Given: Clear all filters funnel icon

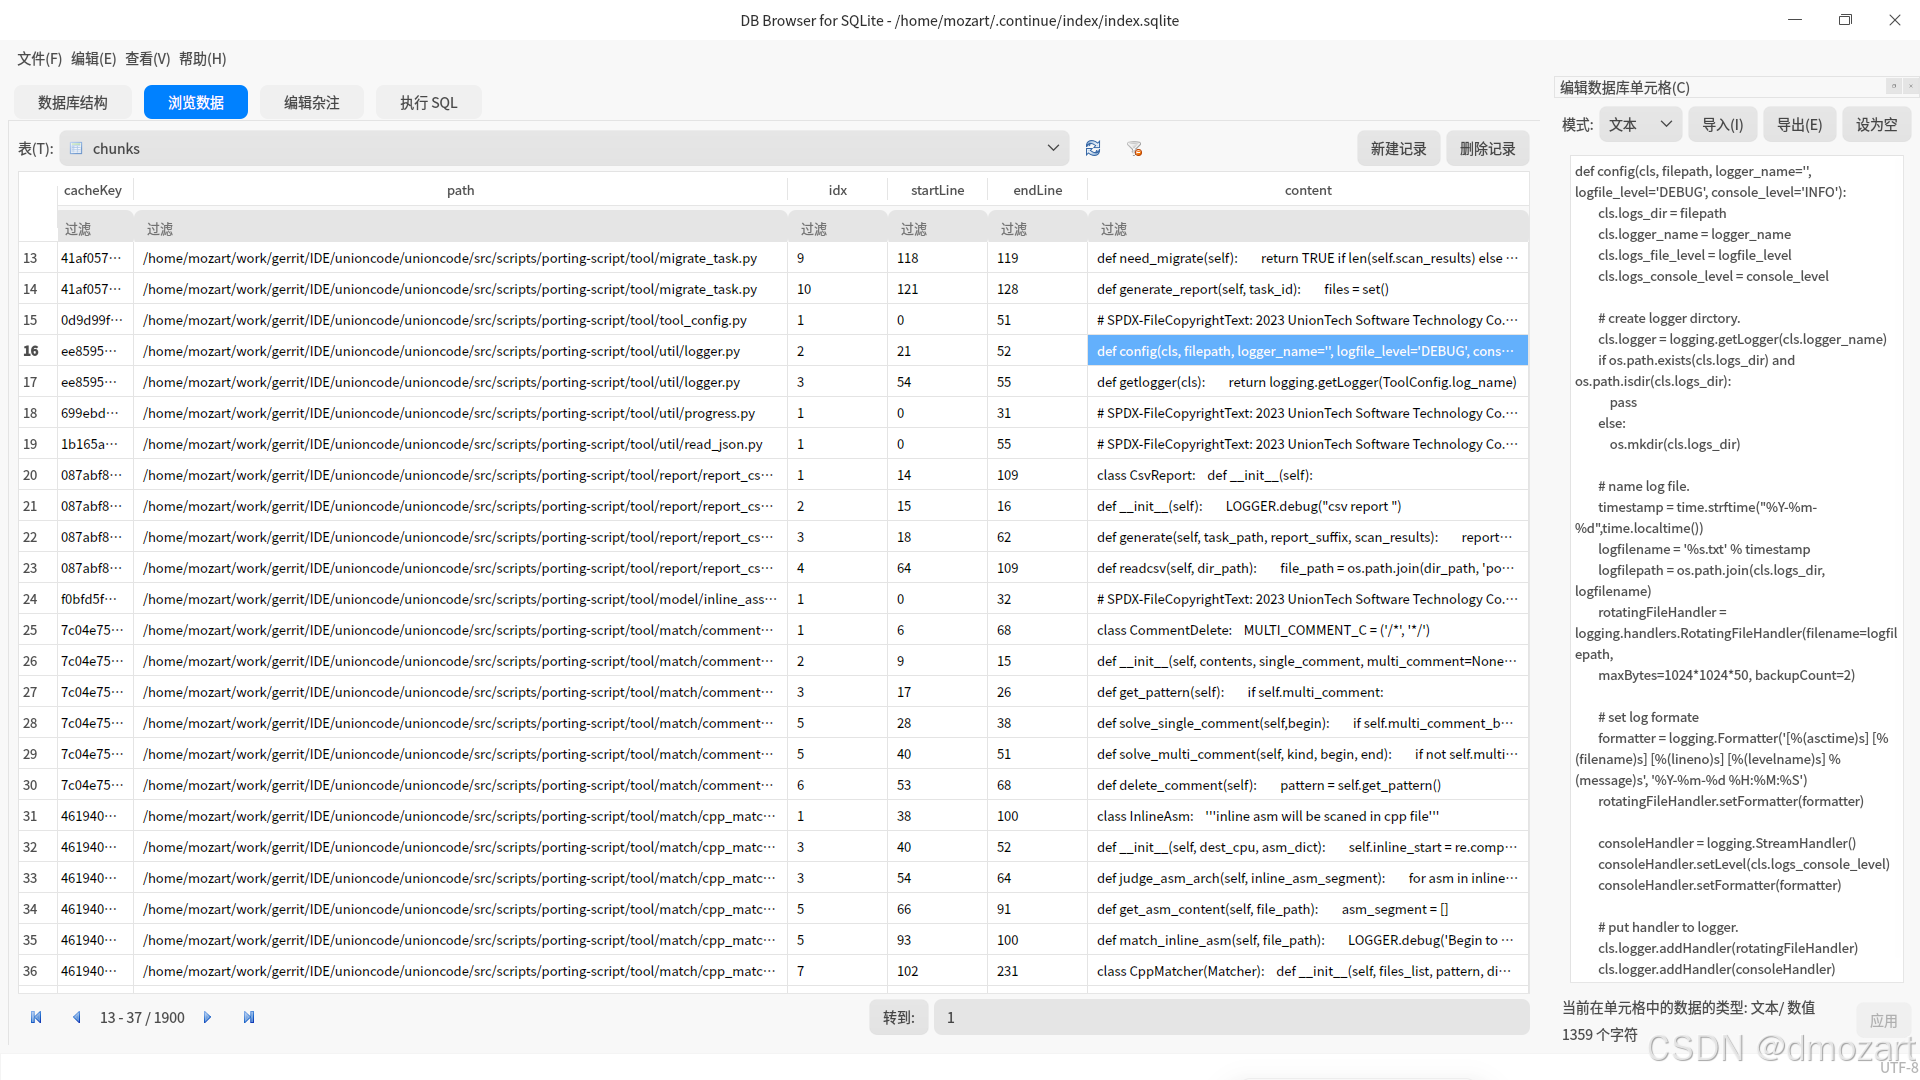Looking at the screenshot, I should click(x=1134, y=148).
